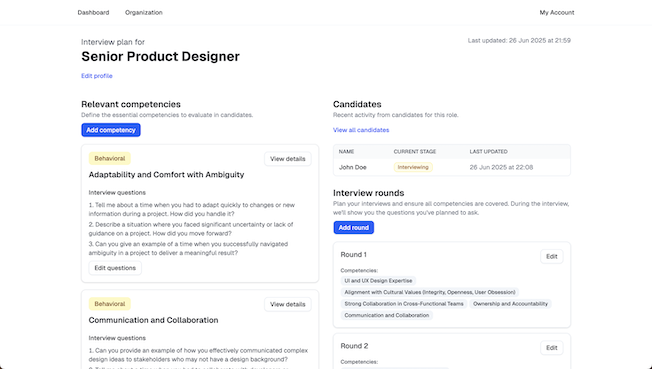Click the Senior Product Designer heading
The width and height of the screenshot is (652, 369).
tap(161, 57)
